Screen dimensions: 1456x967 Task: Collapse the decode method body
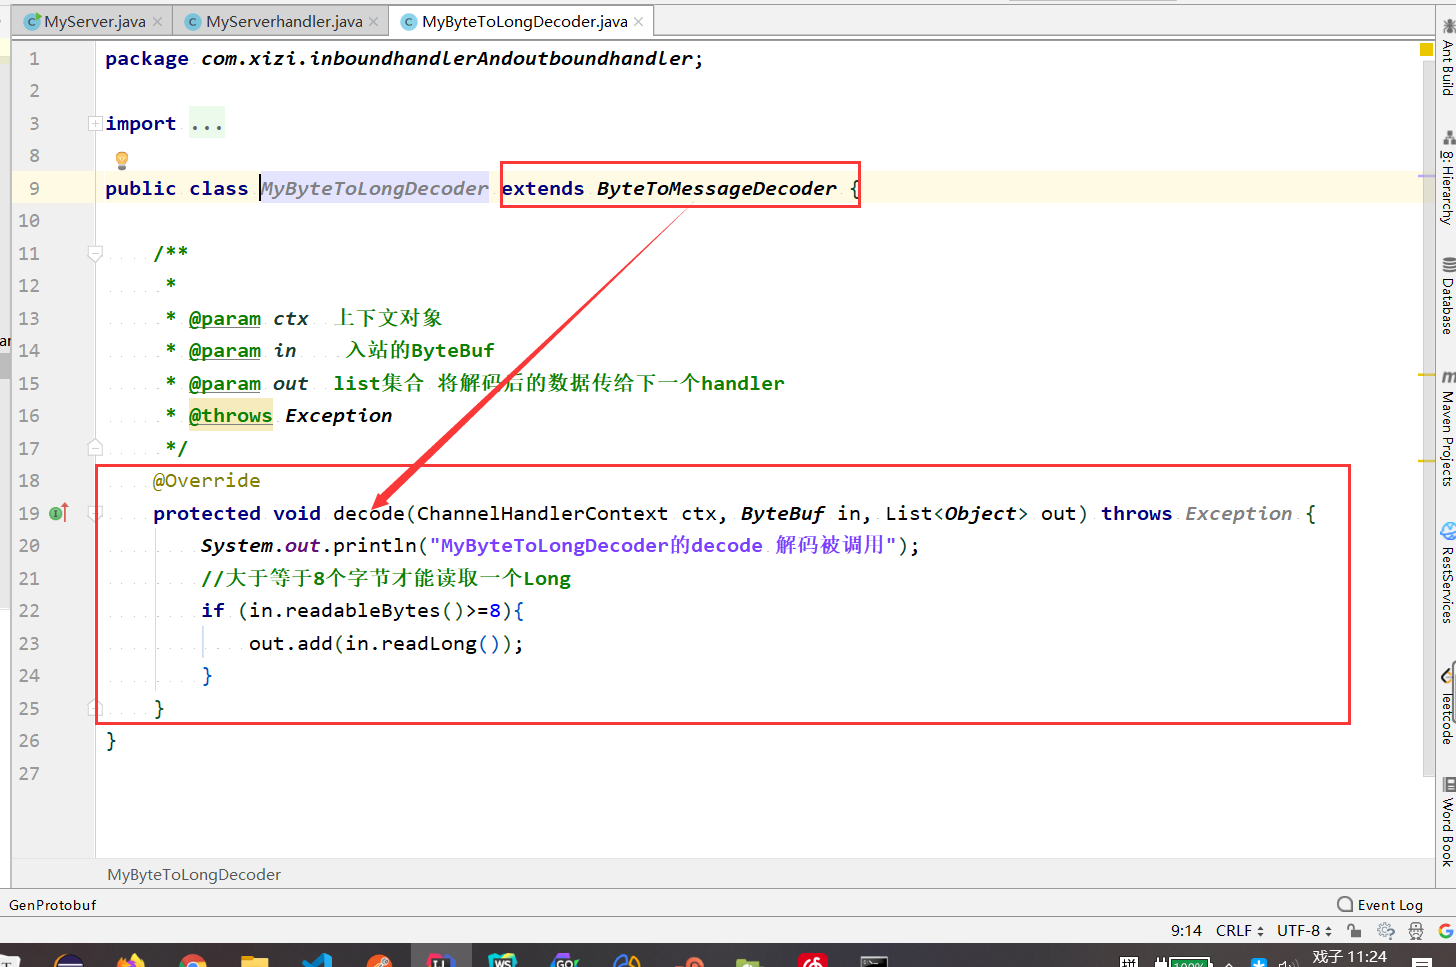coord(95,513)
